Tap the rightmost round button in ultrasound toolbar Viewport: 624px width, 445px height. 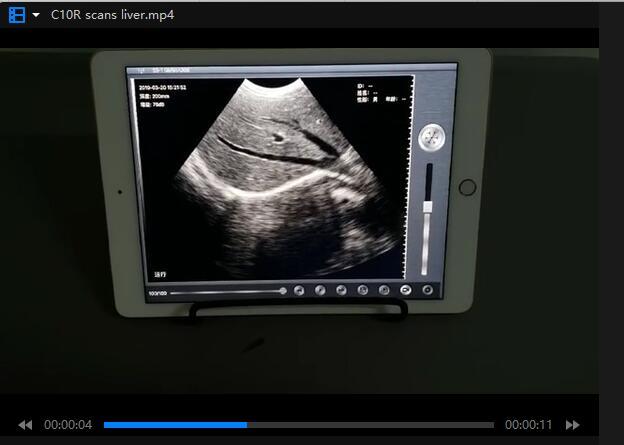click(427, 291)
